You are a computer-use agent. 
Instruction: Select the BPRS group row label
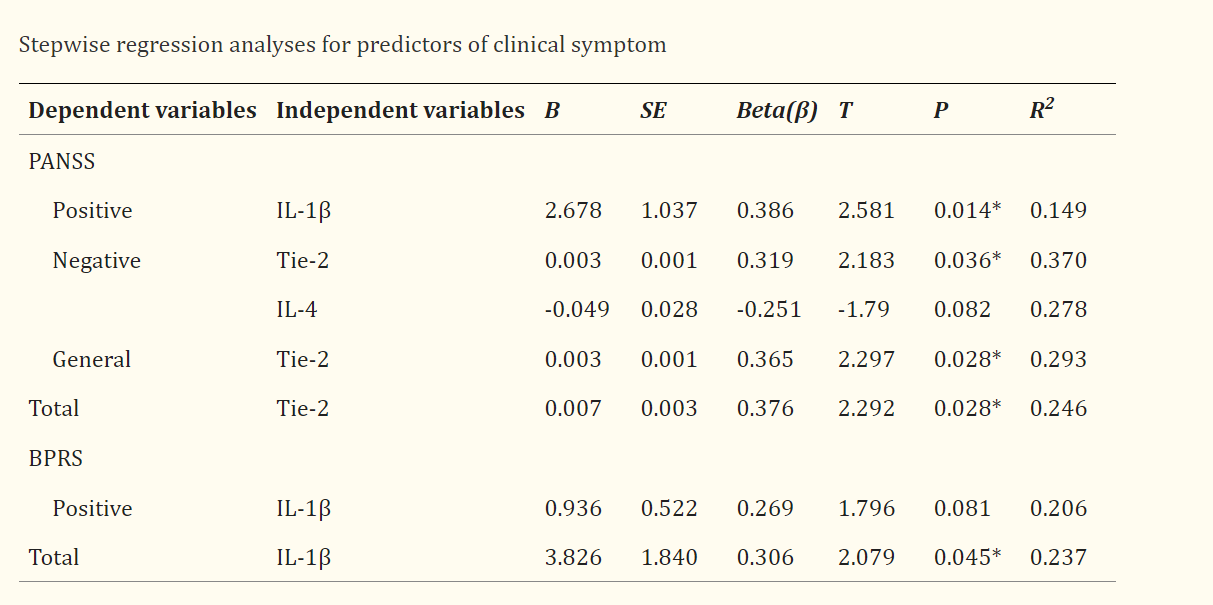[56, 459]
